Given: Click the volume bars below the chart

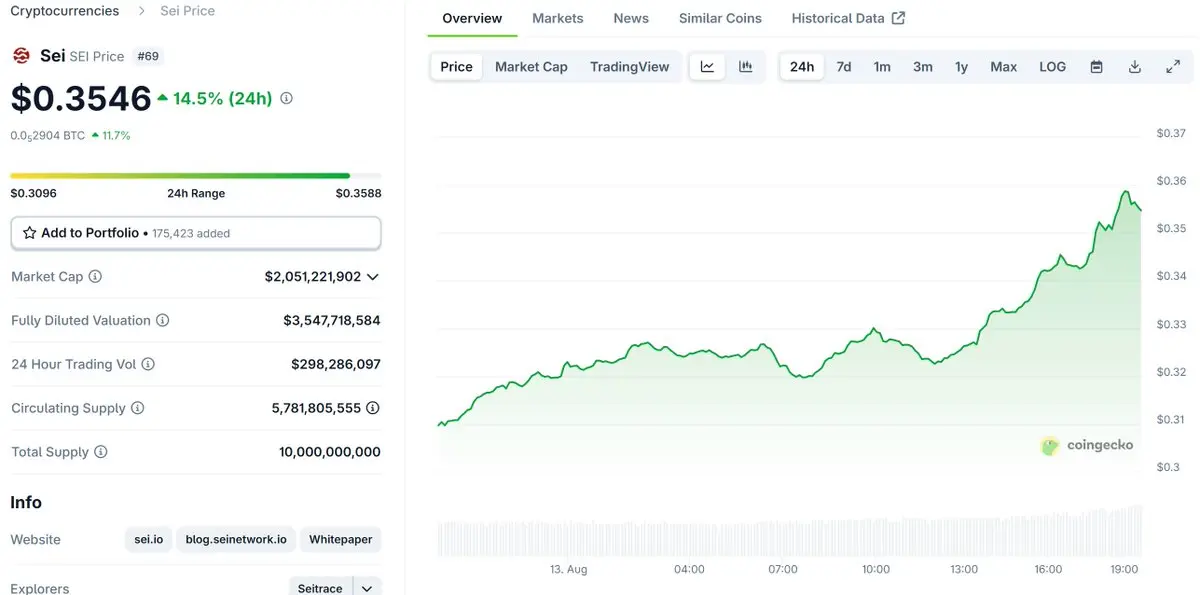Looking at the screenshot, I should coord(790,531).
